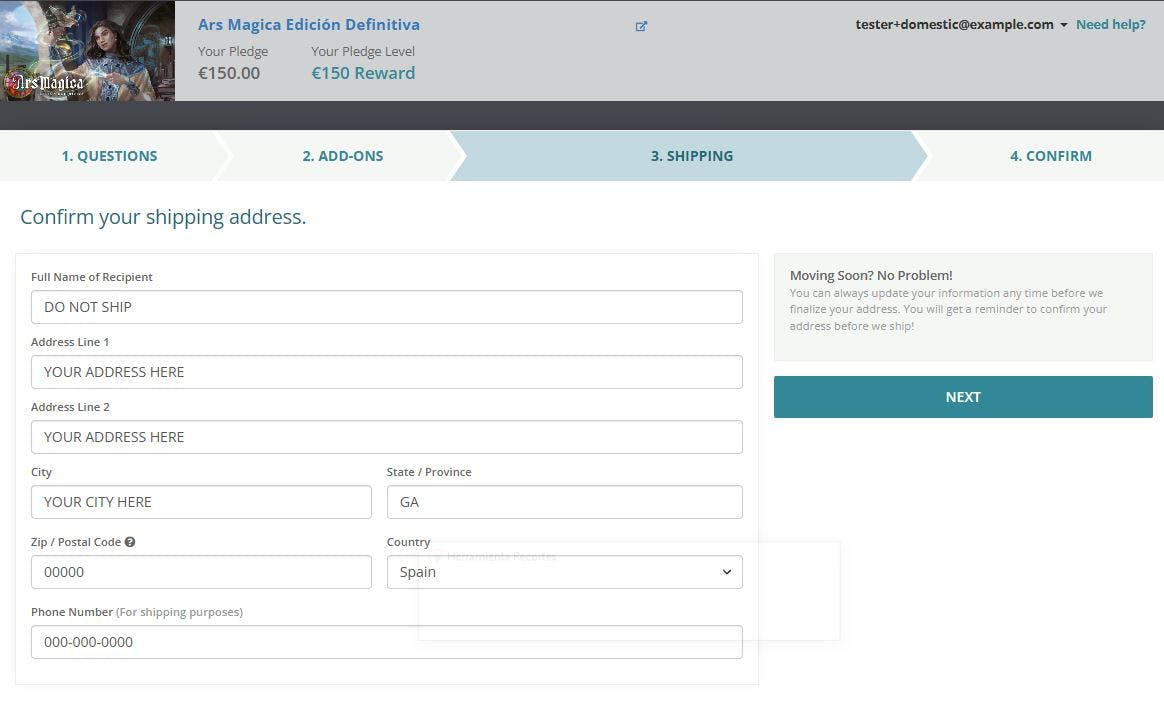Open the tester+domestic@example.com account dropdown
This screenshot has width=1164, height=711.
pos(961,25)
